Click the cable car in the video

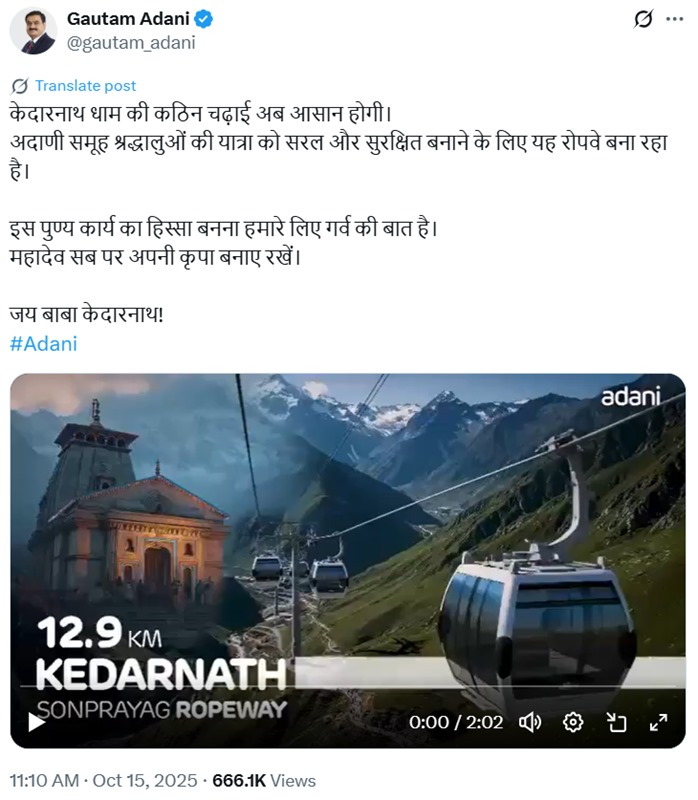(x=536, y=628)
